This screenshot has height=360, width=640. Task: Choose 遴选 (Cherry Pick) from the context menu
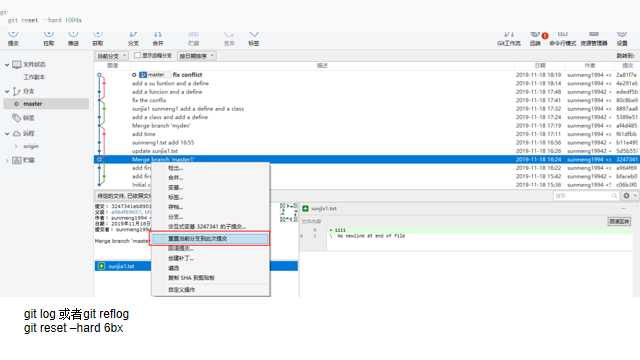coord(210,268)
